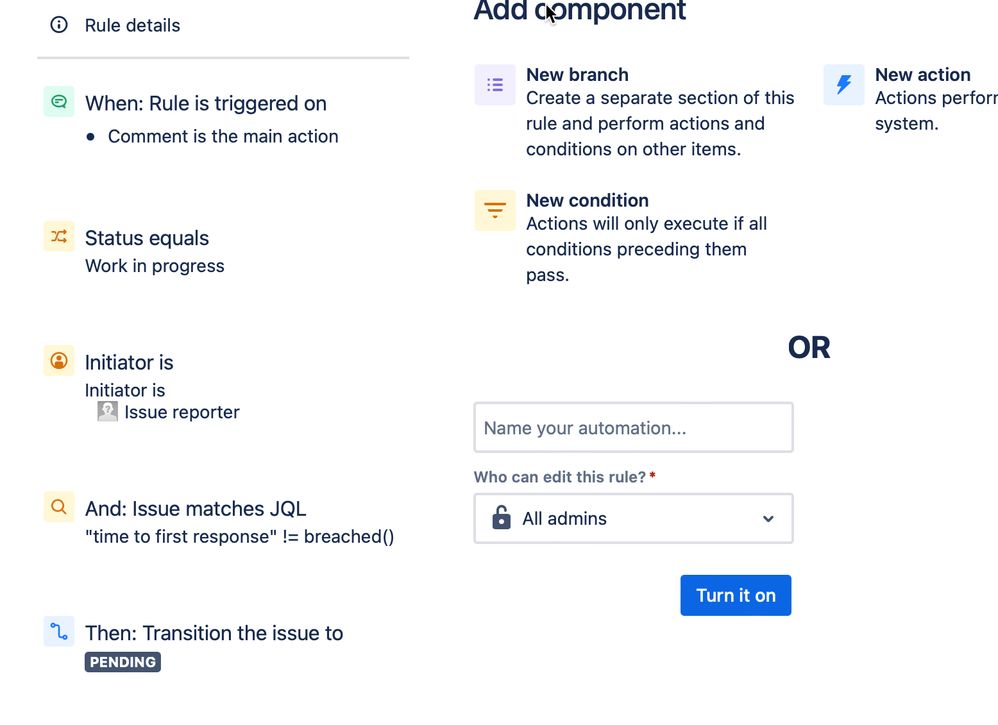Screen dimensions: 998x725
Task: Select the New branch component title
Action: (577, 74)
